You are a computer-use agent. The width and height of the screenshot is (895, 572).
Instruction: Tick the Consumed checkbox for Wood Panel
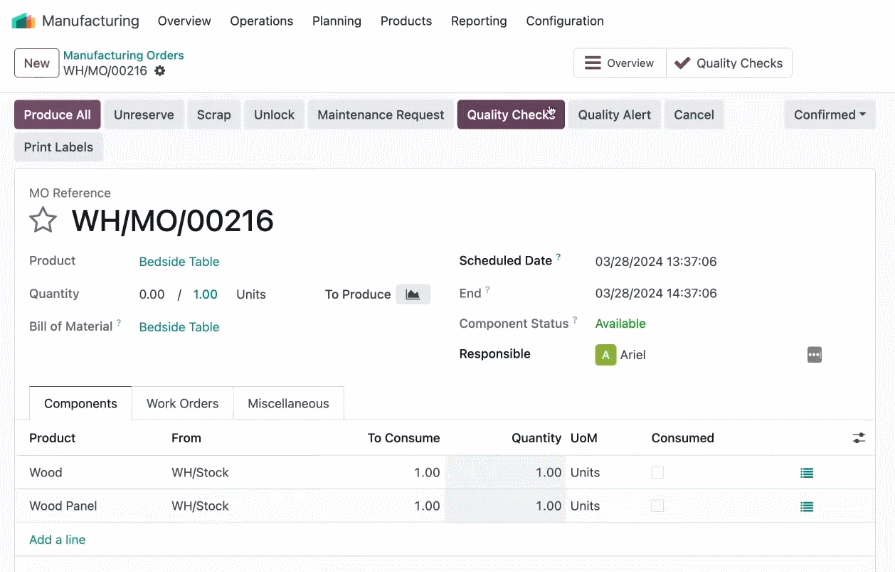pyautogui.click(x=658, y=506)
